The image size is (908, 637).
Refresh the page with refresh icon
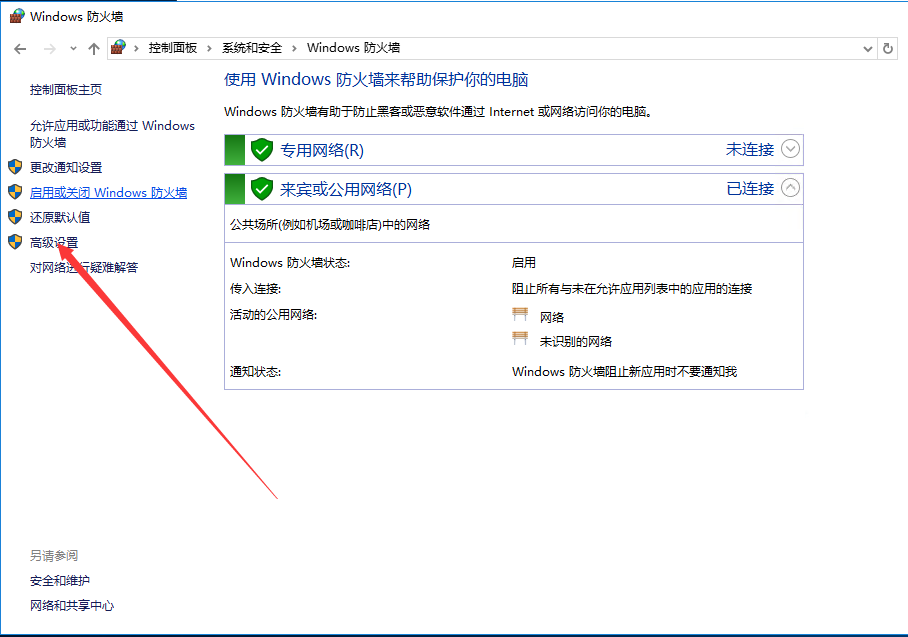pyautogui.click(x=888, y=49)
